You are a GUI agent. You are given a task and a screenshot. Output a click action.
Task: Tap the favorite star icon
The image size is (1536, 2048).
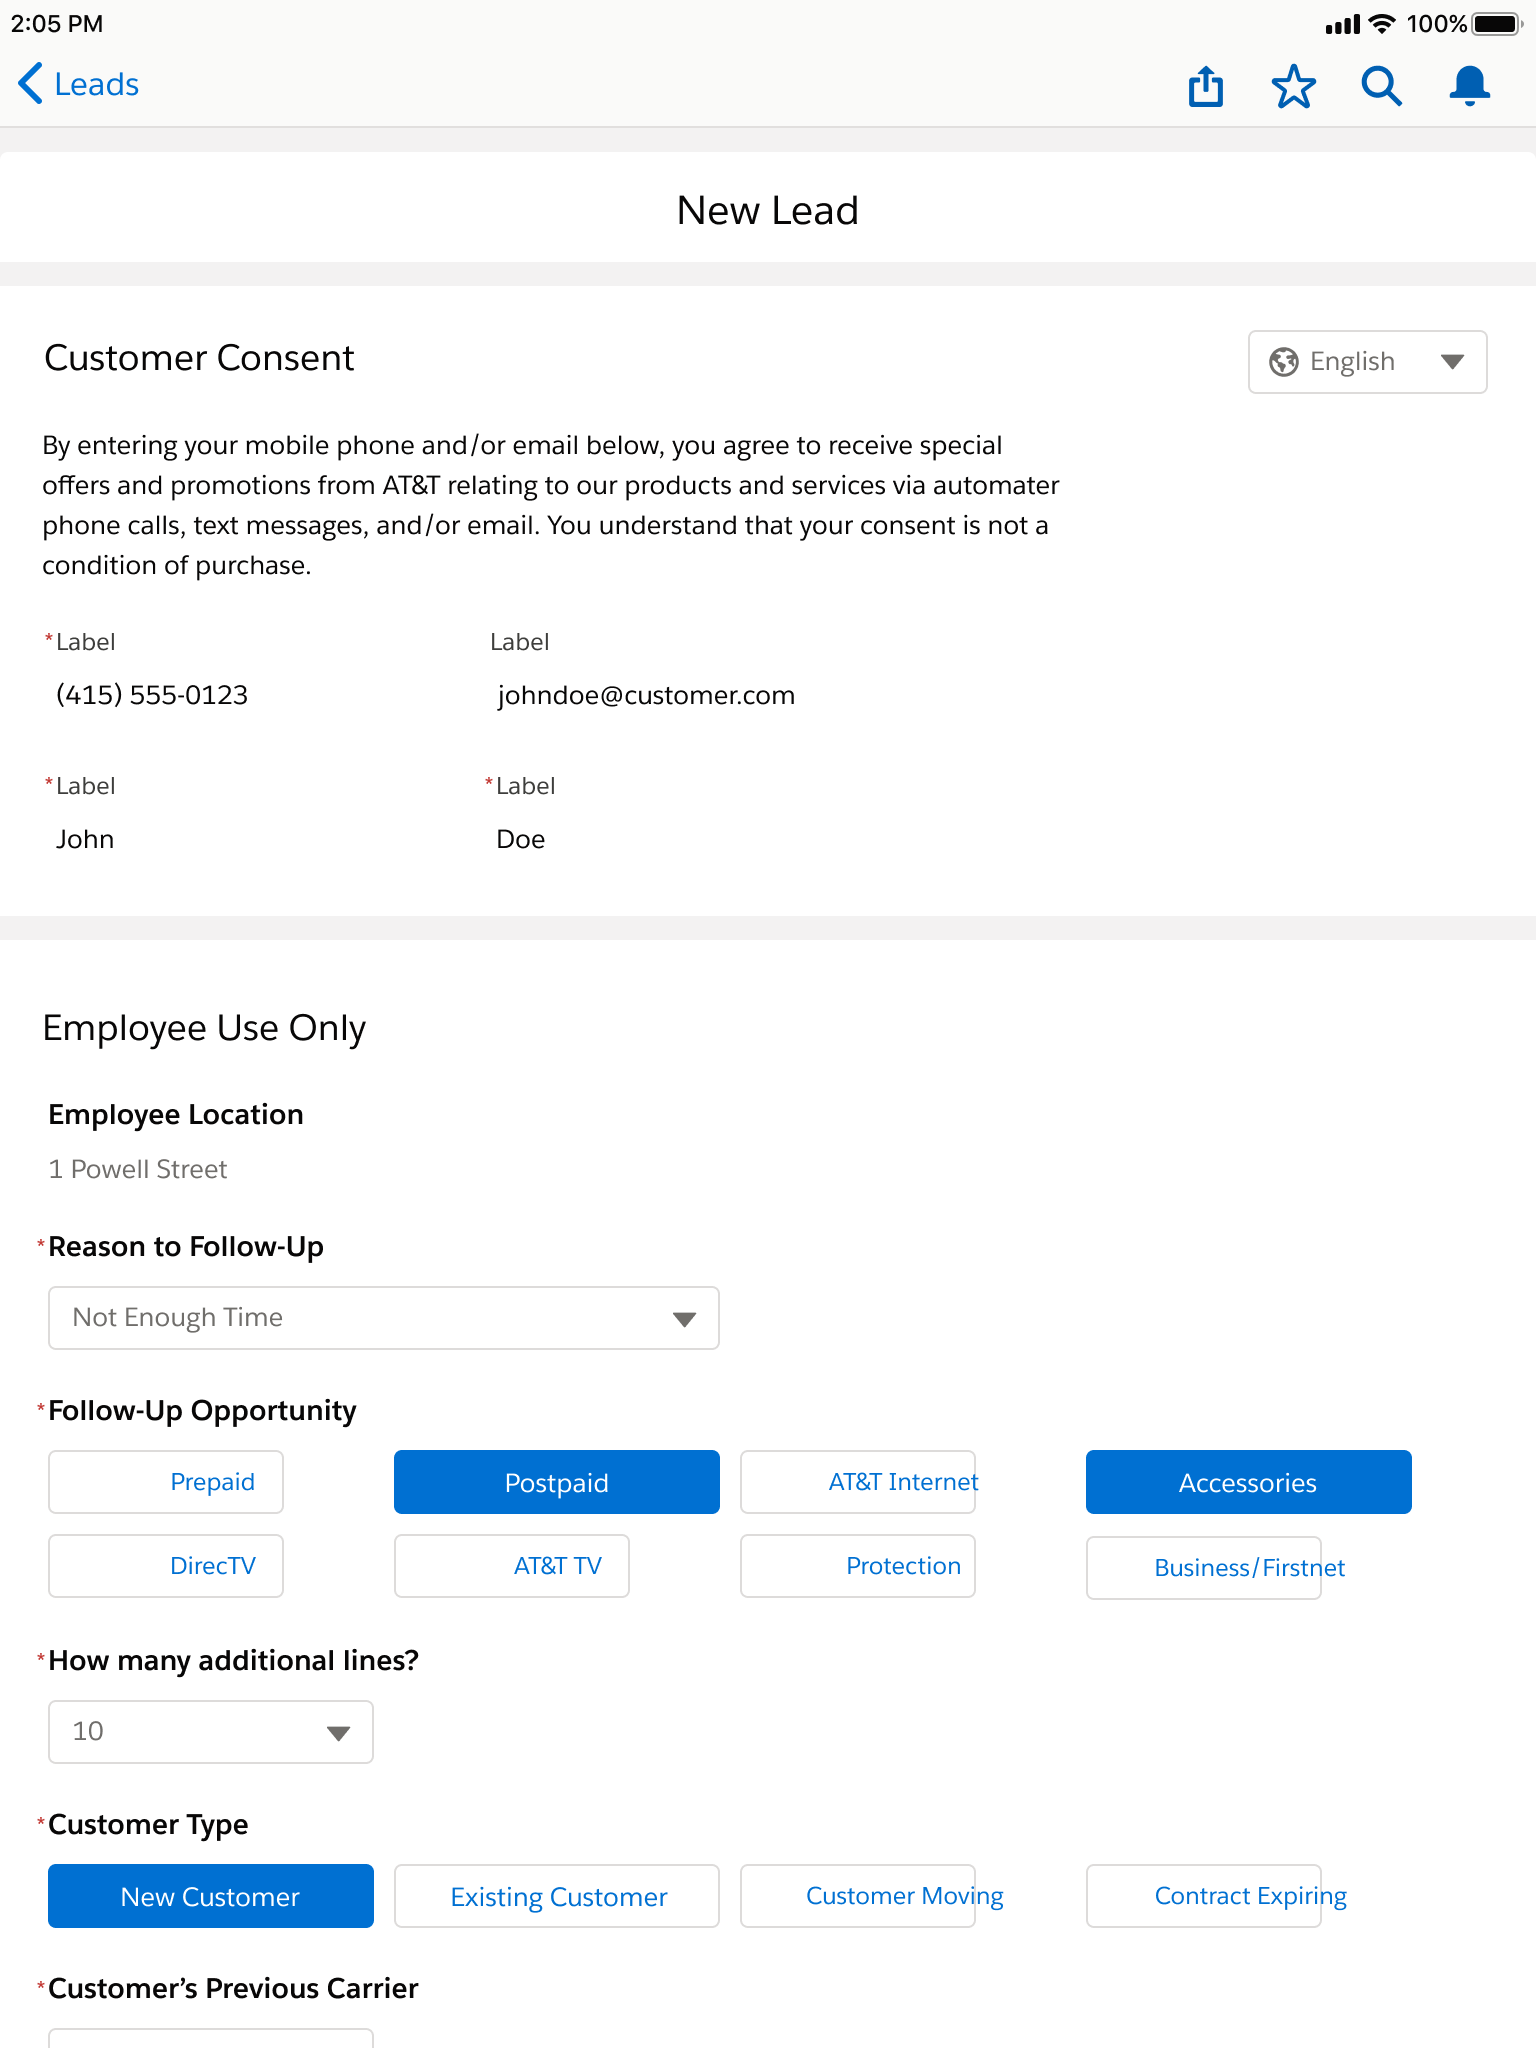click(x=1293, y=86)
